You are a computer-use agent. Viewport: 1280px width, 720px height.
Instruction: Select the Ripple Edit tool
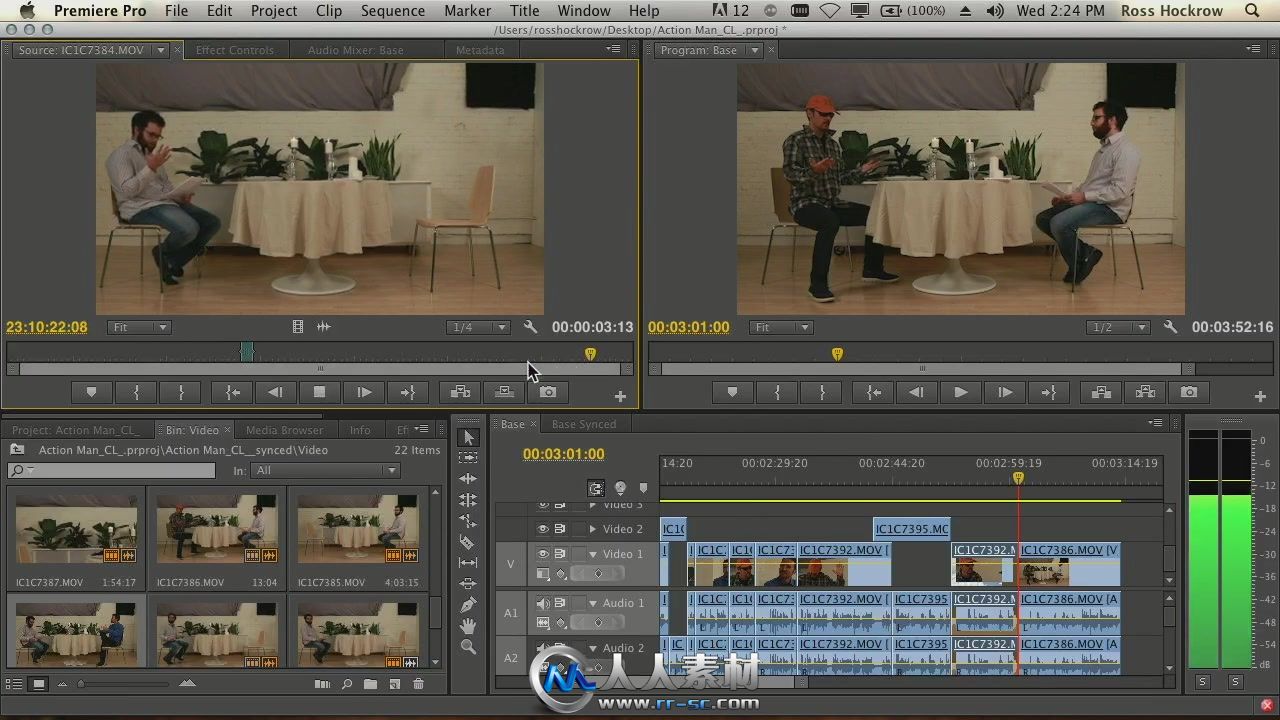[x=468, y=478]
